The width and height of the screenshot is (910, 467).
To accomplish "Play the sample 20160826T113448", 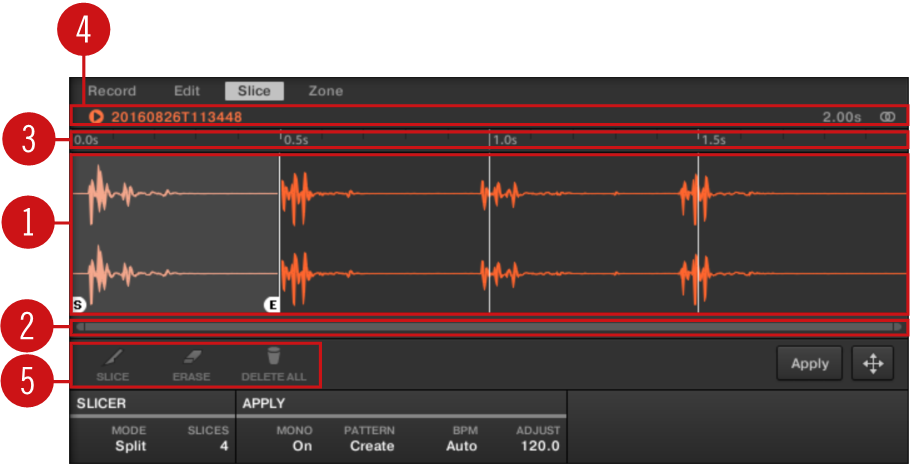I will point(97,117).
